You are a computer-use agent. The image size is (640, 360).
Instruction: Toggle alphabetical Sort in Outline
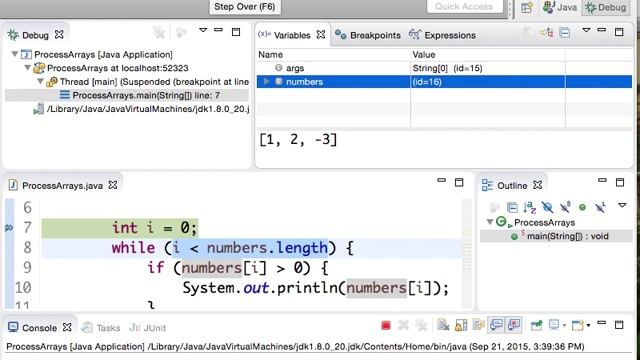[x=529, y=207]
